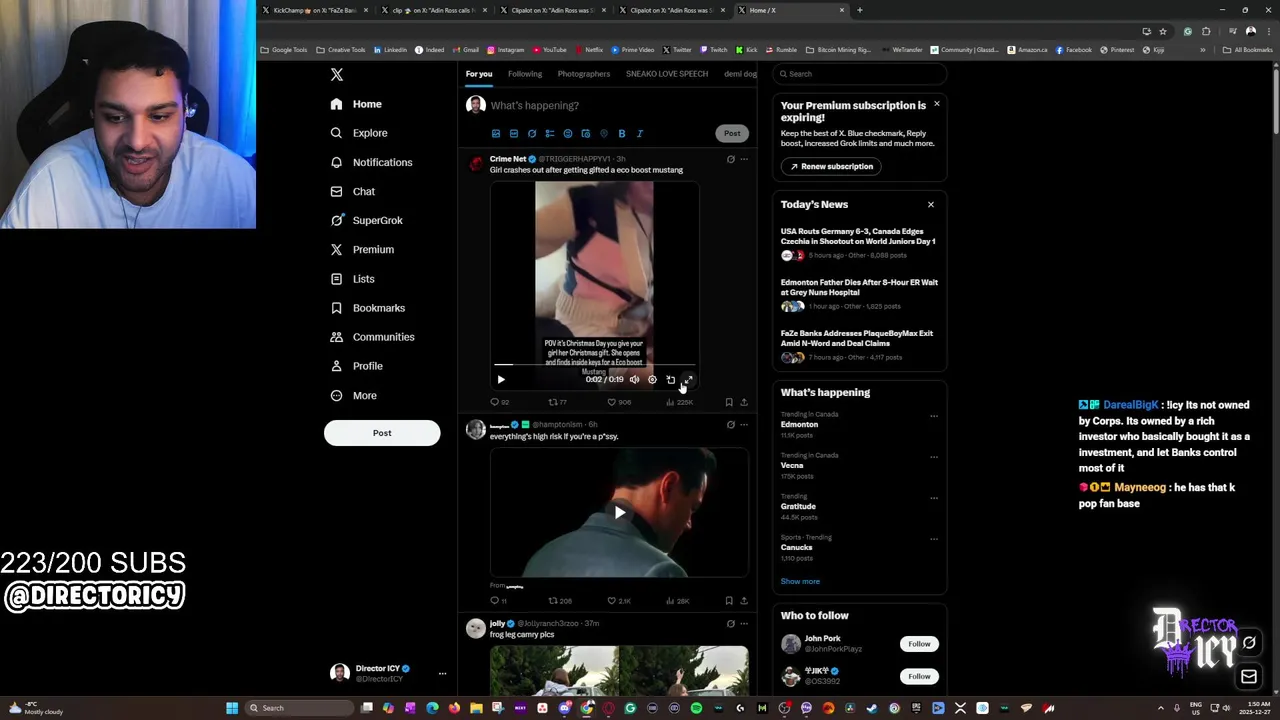Share the Crime Net post
This screenshot has width=1280, height=720.
click(x=744, y=402)
